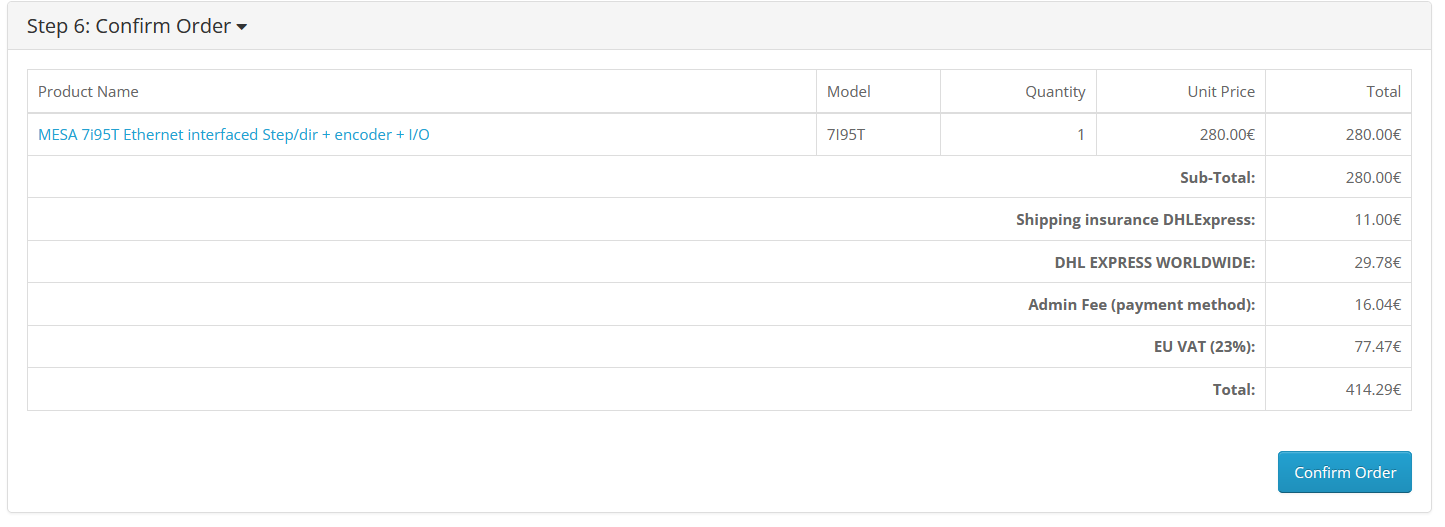
Task: Click the Model column header
Action: point(849,91)
